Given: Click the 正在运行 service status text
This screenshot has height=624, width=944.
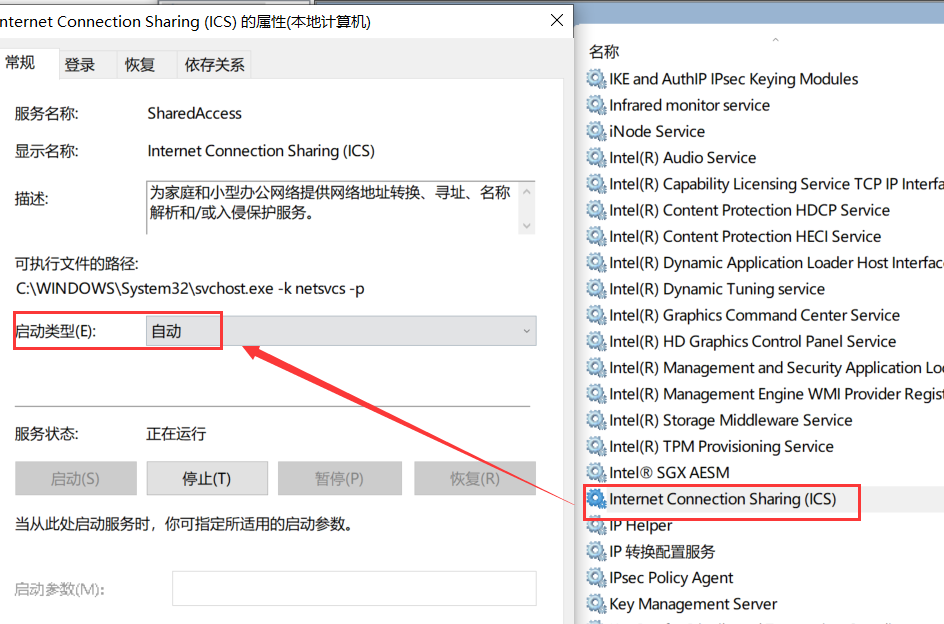Looking at the screenshot, I should (176, 434).
